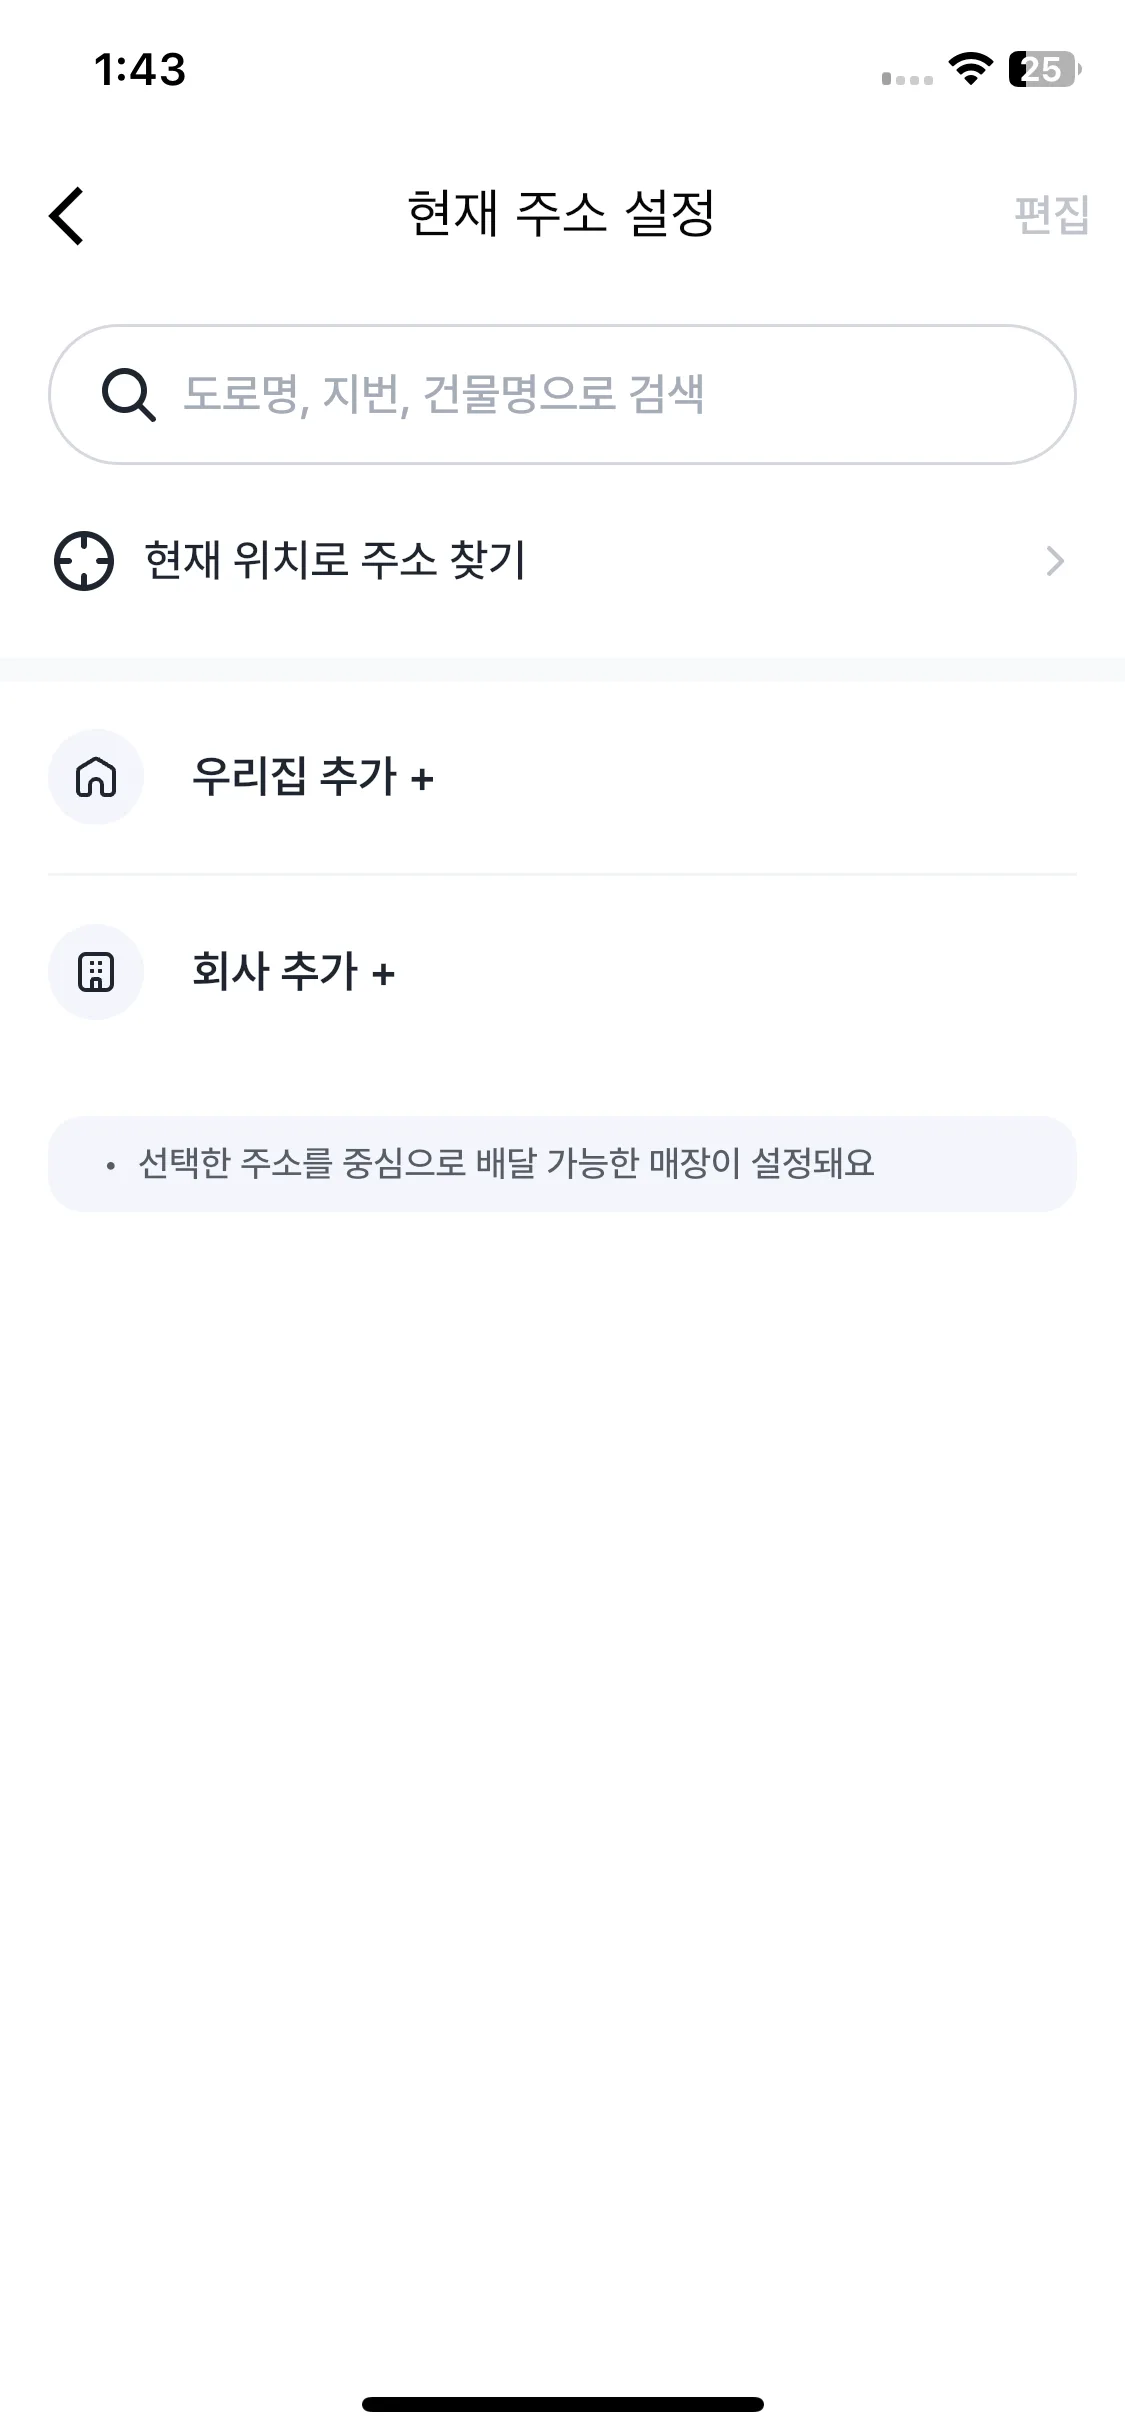The width and height of the screenshot is (1125, 2436).
Task: Tap the home indicator bar at the bottom
Action: pyautogui.click(x=562, y=2404)
